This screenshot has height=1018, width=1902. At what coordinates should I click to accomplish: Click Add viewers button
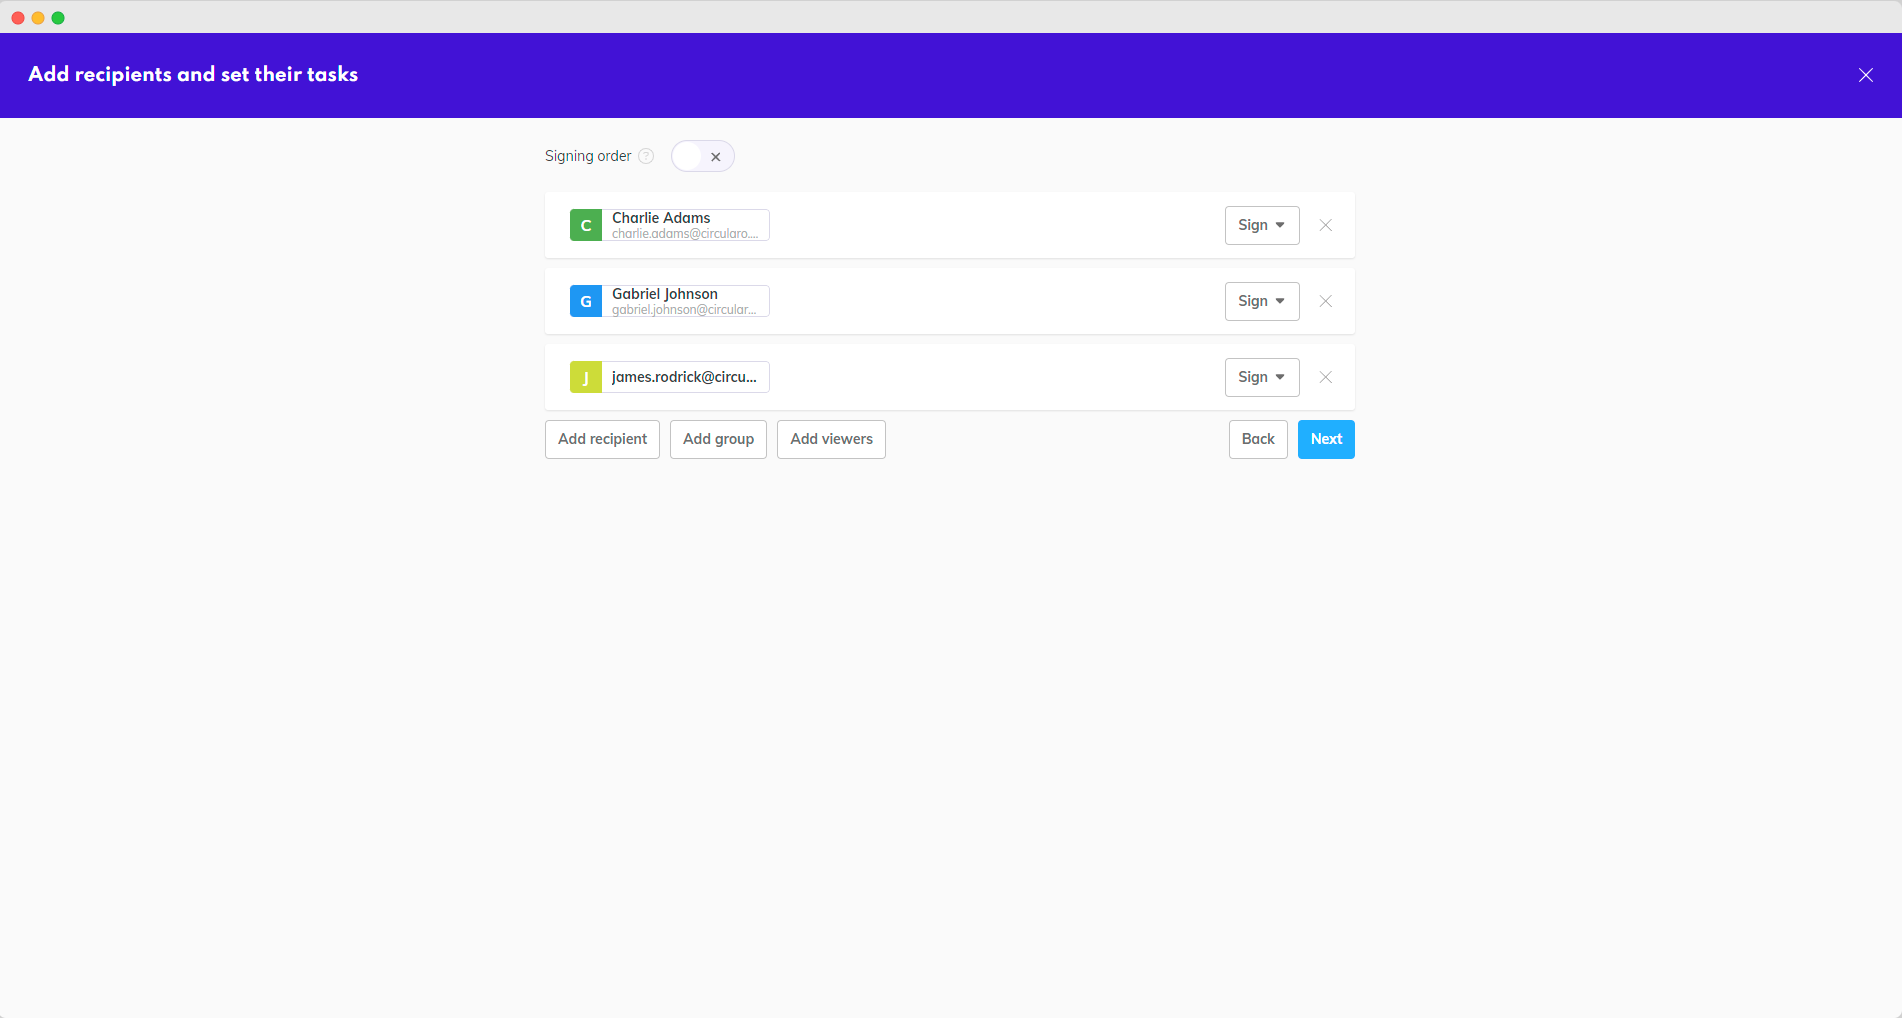click(x=831, y=439)
